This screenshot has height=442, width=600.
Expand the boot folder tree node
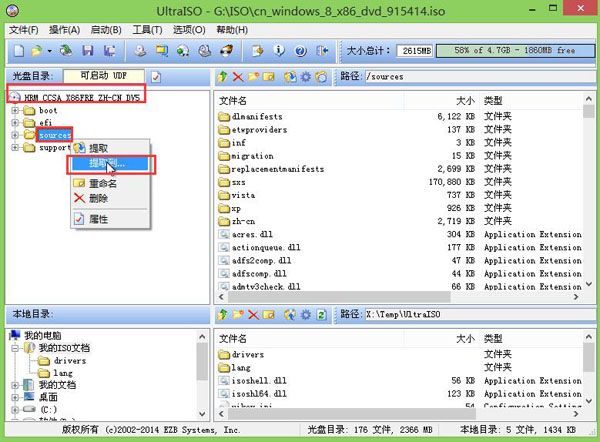pyautogui.click(x=15, y=111)
